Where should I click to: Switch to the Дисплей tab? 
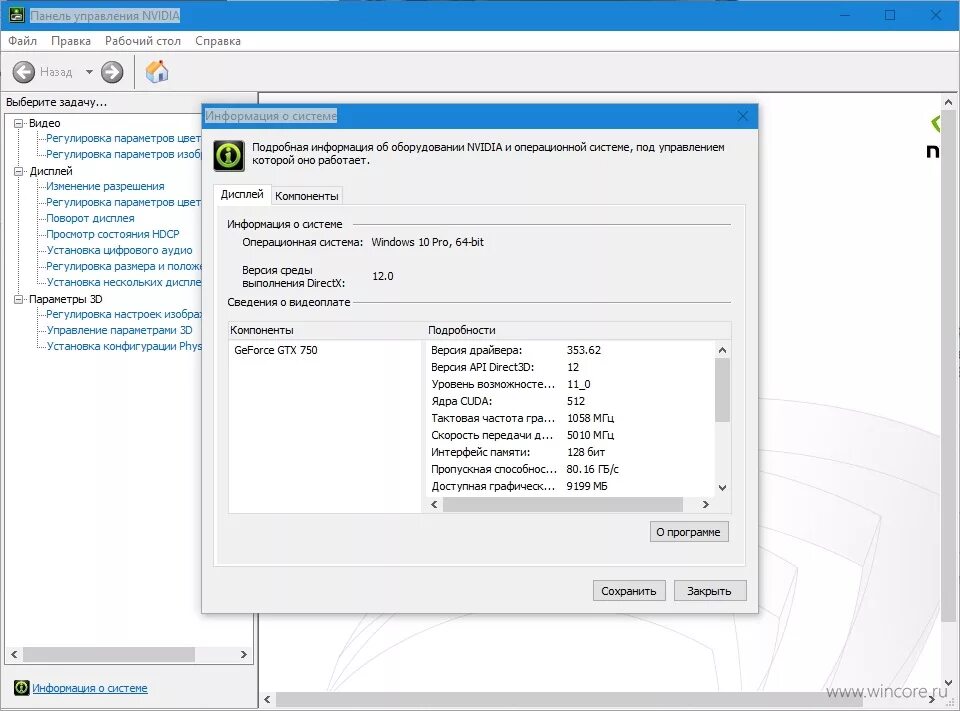point(242,194)
